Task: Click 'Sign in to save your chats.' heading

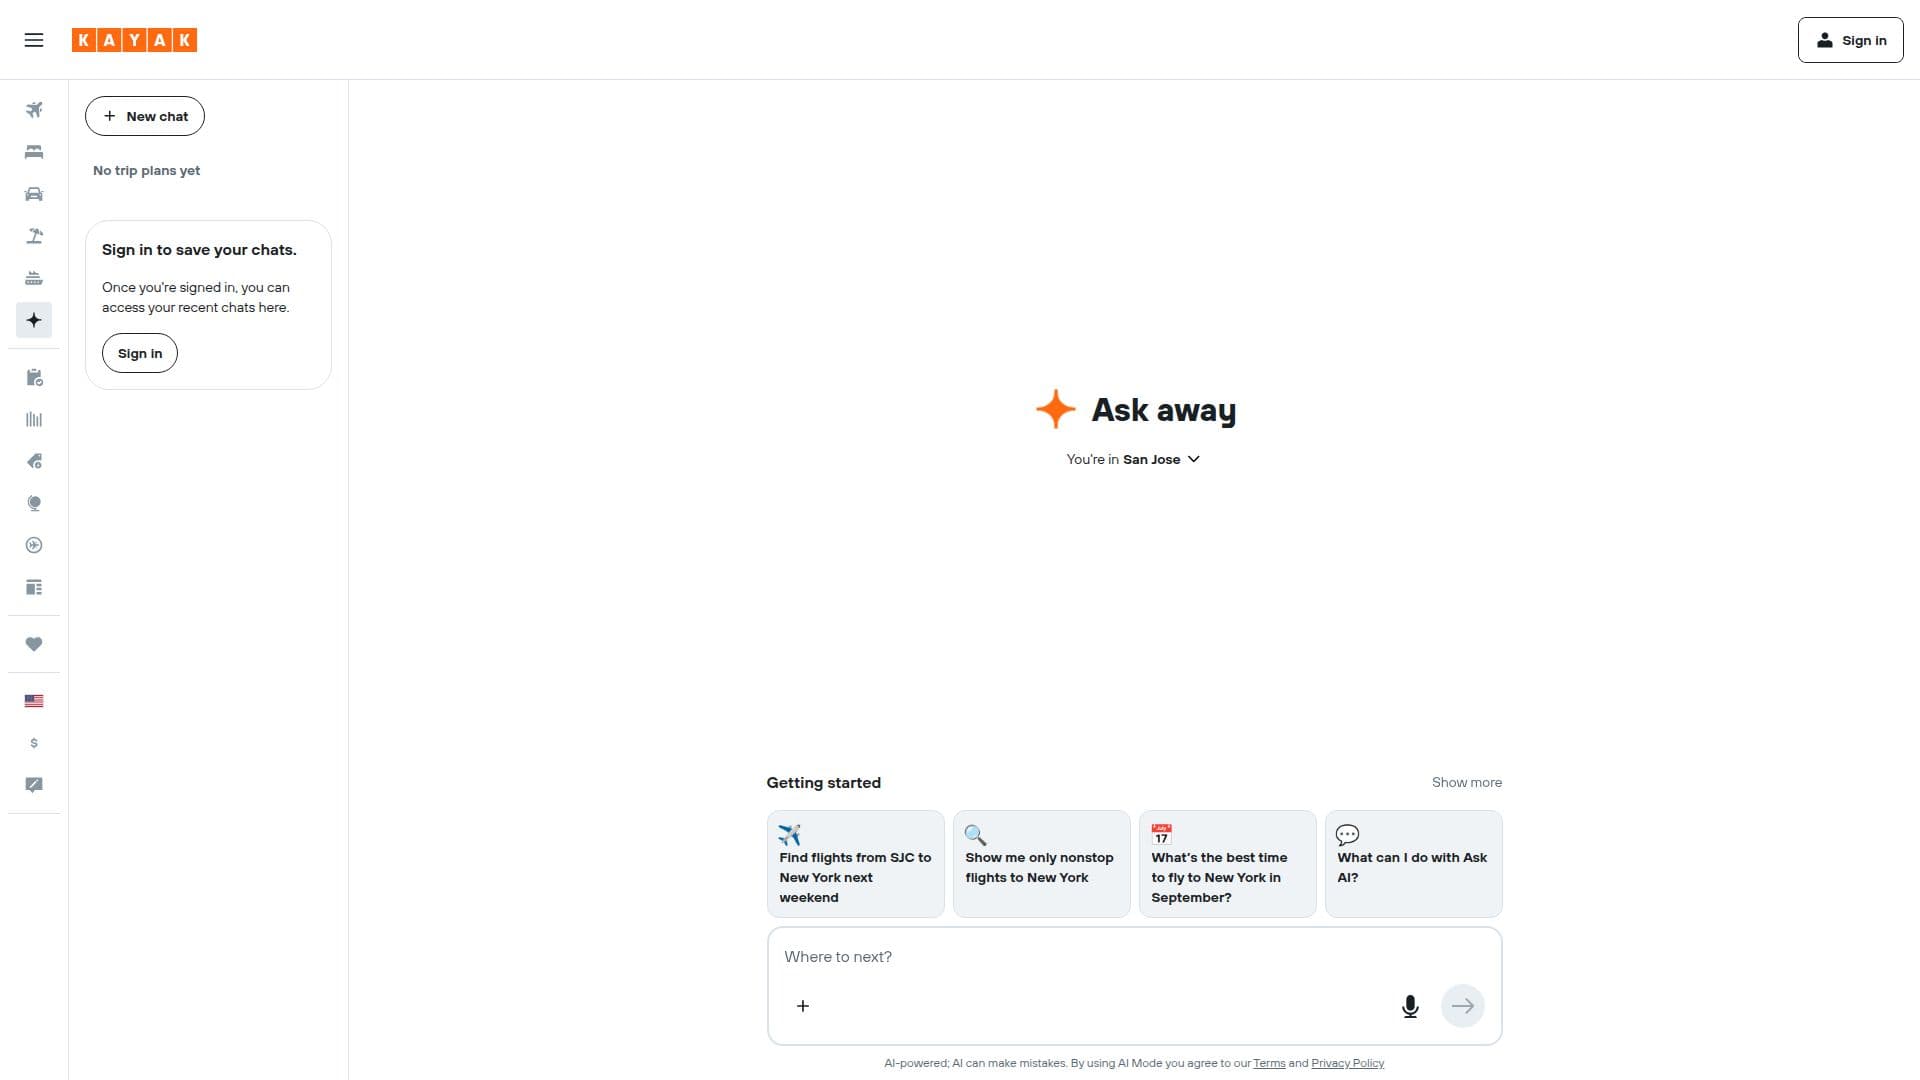Action: click(199, 250)
